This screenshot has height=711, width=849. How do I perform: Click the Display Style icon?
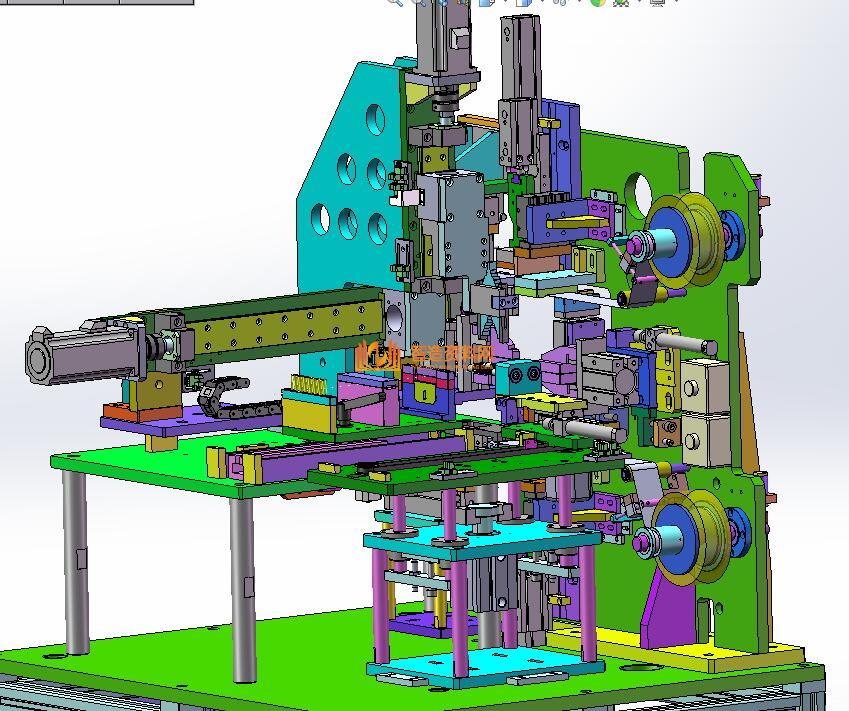click(x=521, y=2)
